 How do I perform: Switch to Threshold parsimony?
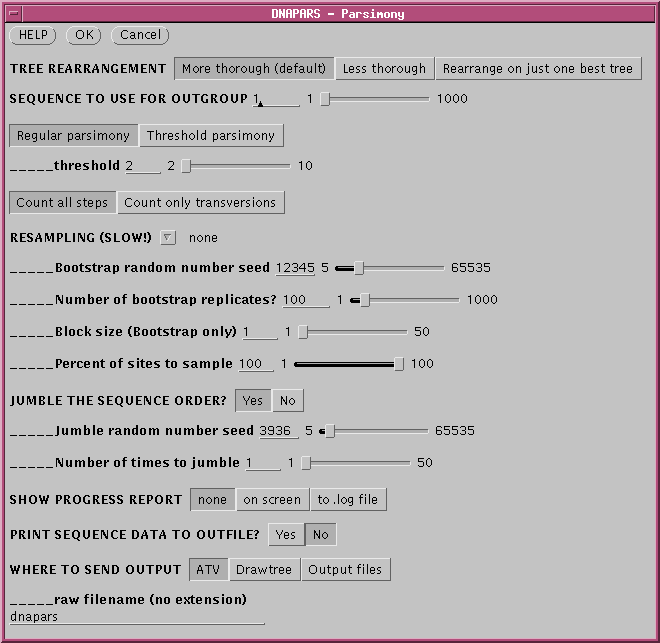(211, 136)
